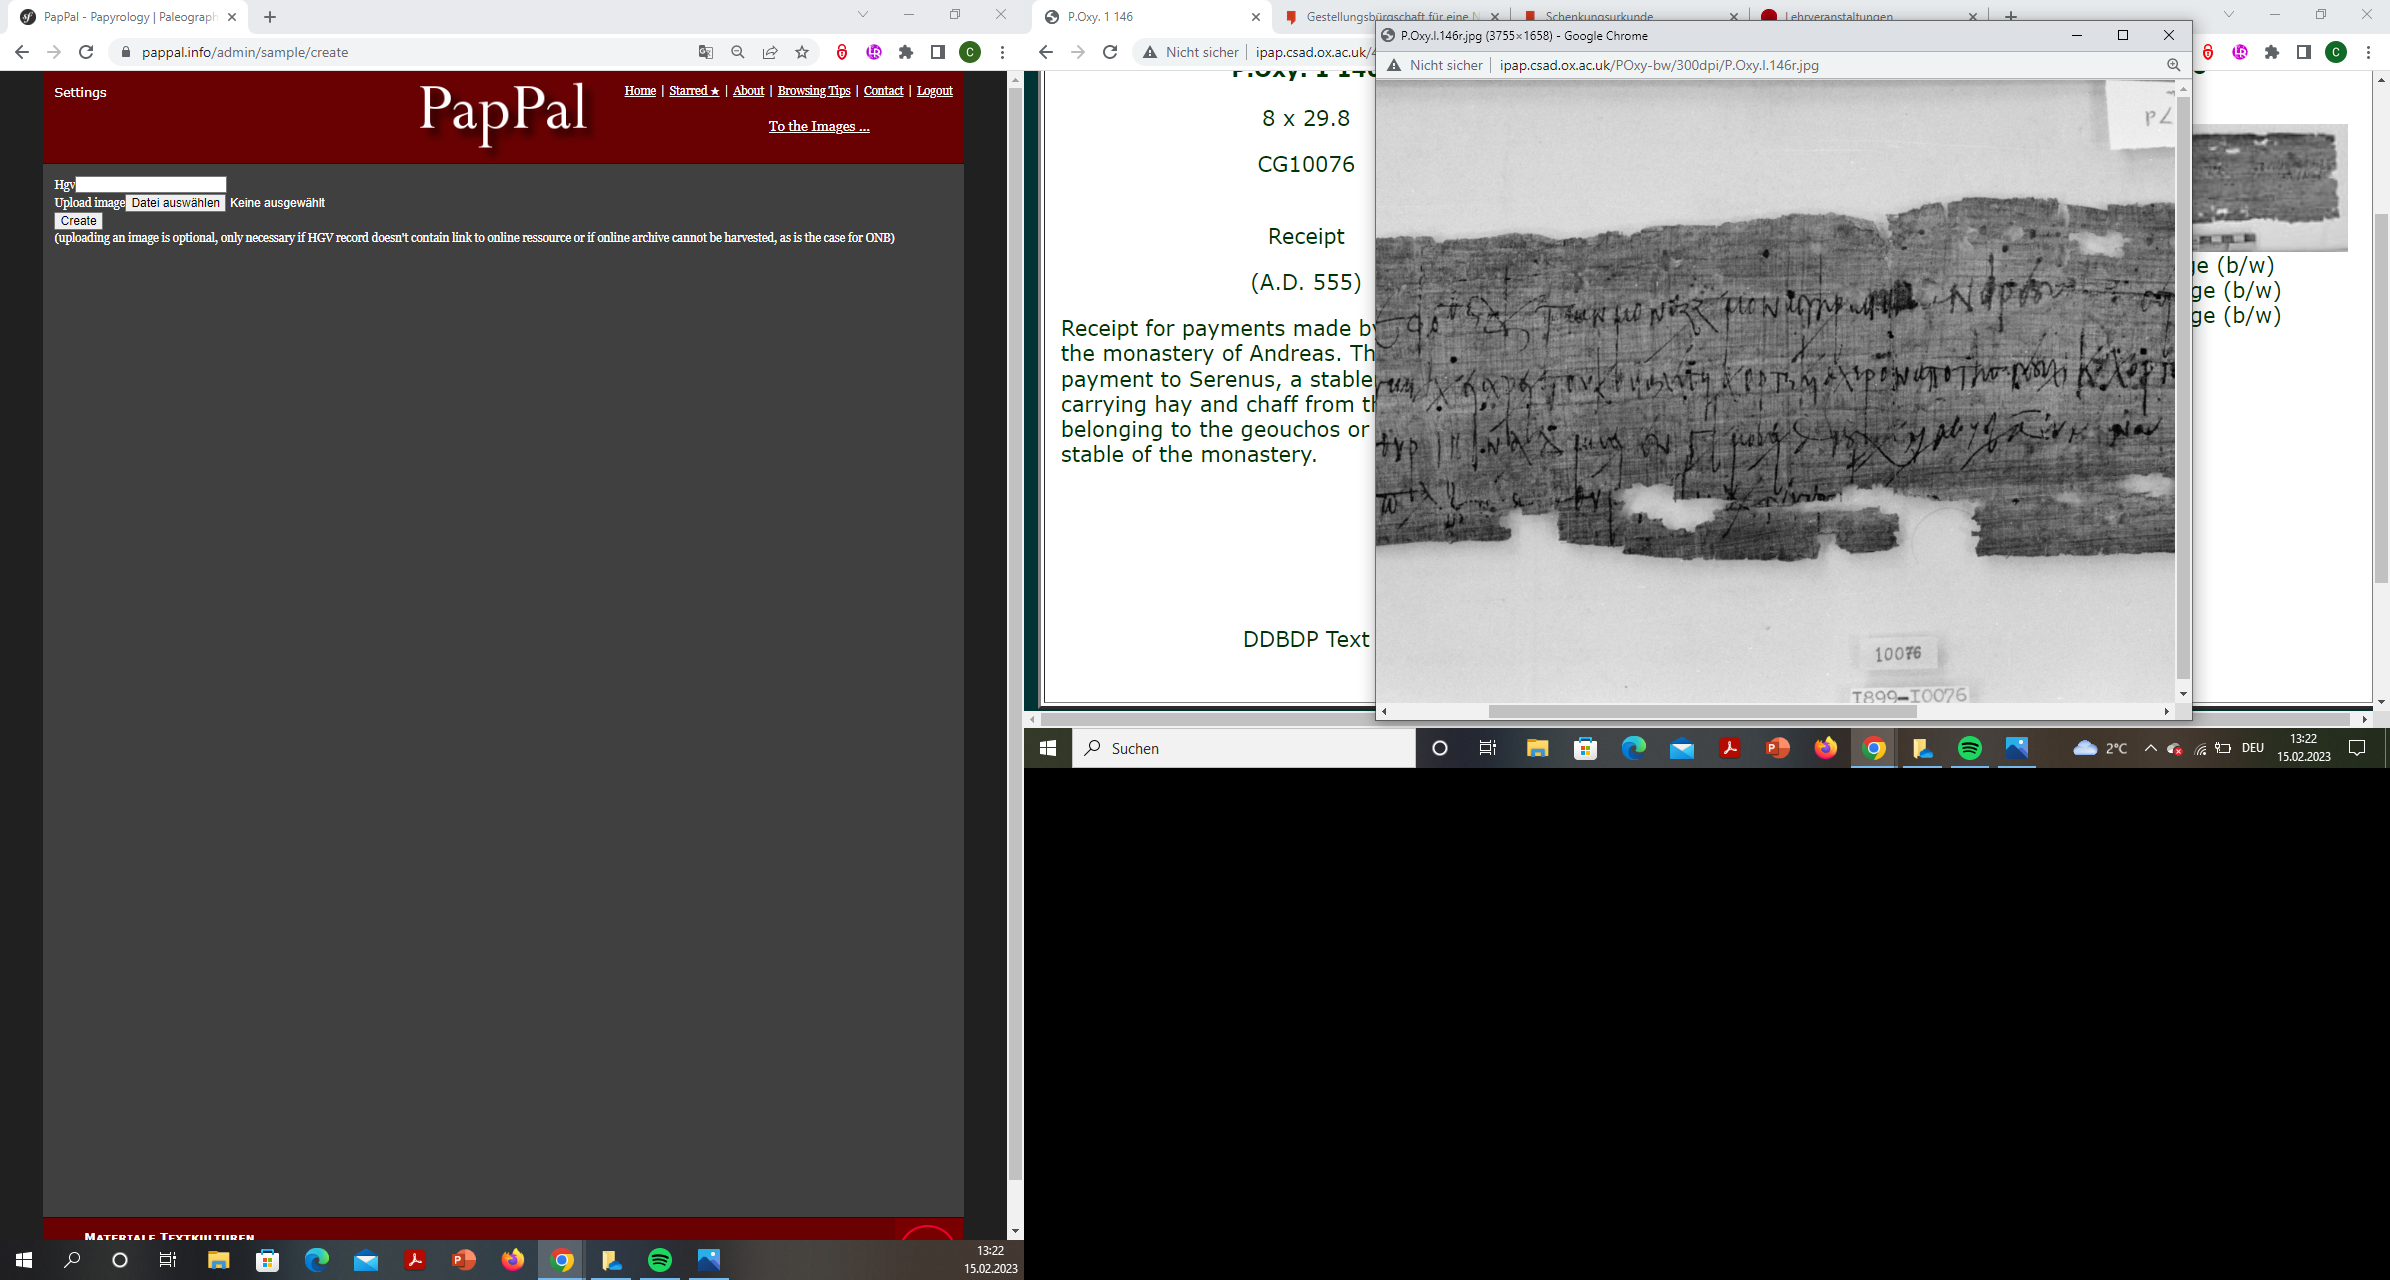Screen dimensions: 2390x1280
Task: Reload the PapPal page
Action: point(86,52)
